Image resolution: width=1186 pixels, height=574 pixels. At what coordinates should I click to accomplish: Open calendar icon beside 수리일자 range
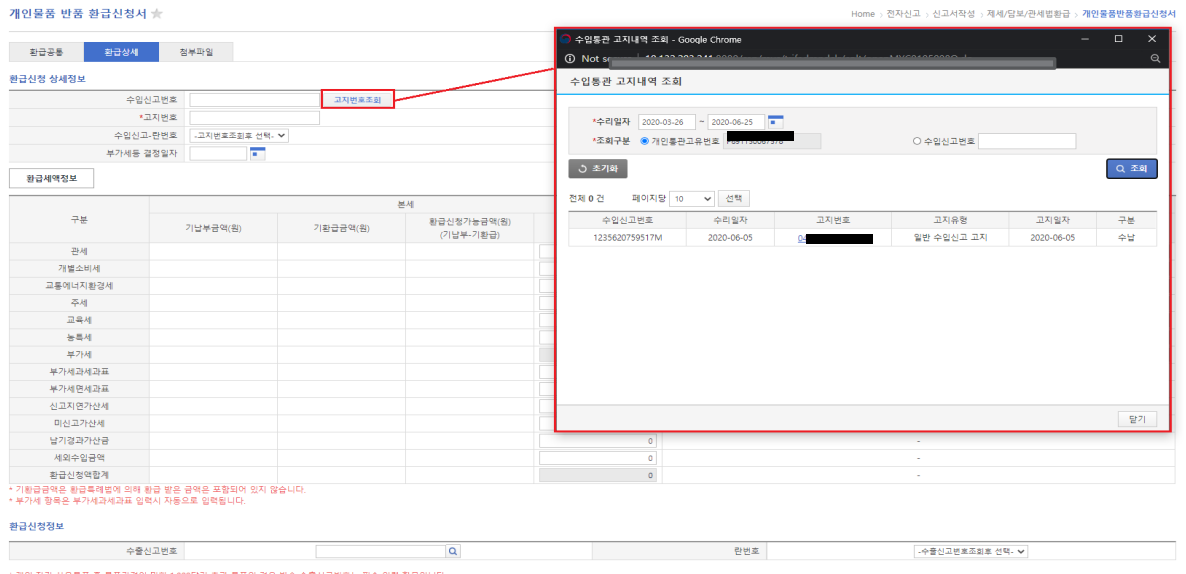point(776,121)
